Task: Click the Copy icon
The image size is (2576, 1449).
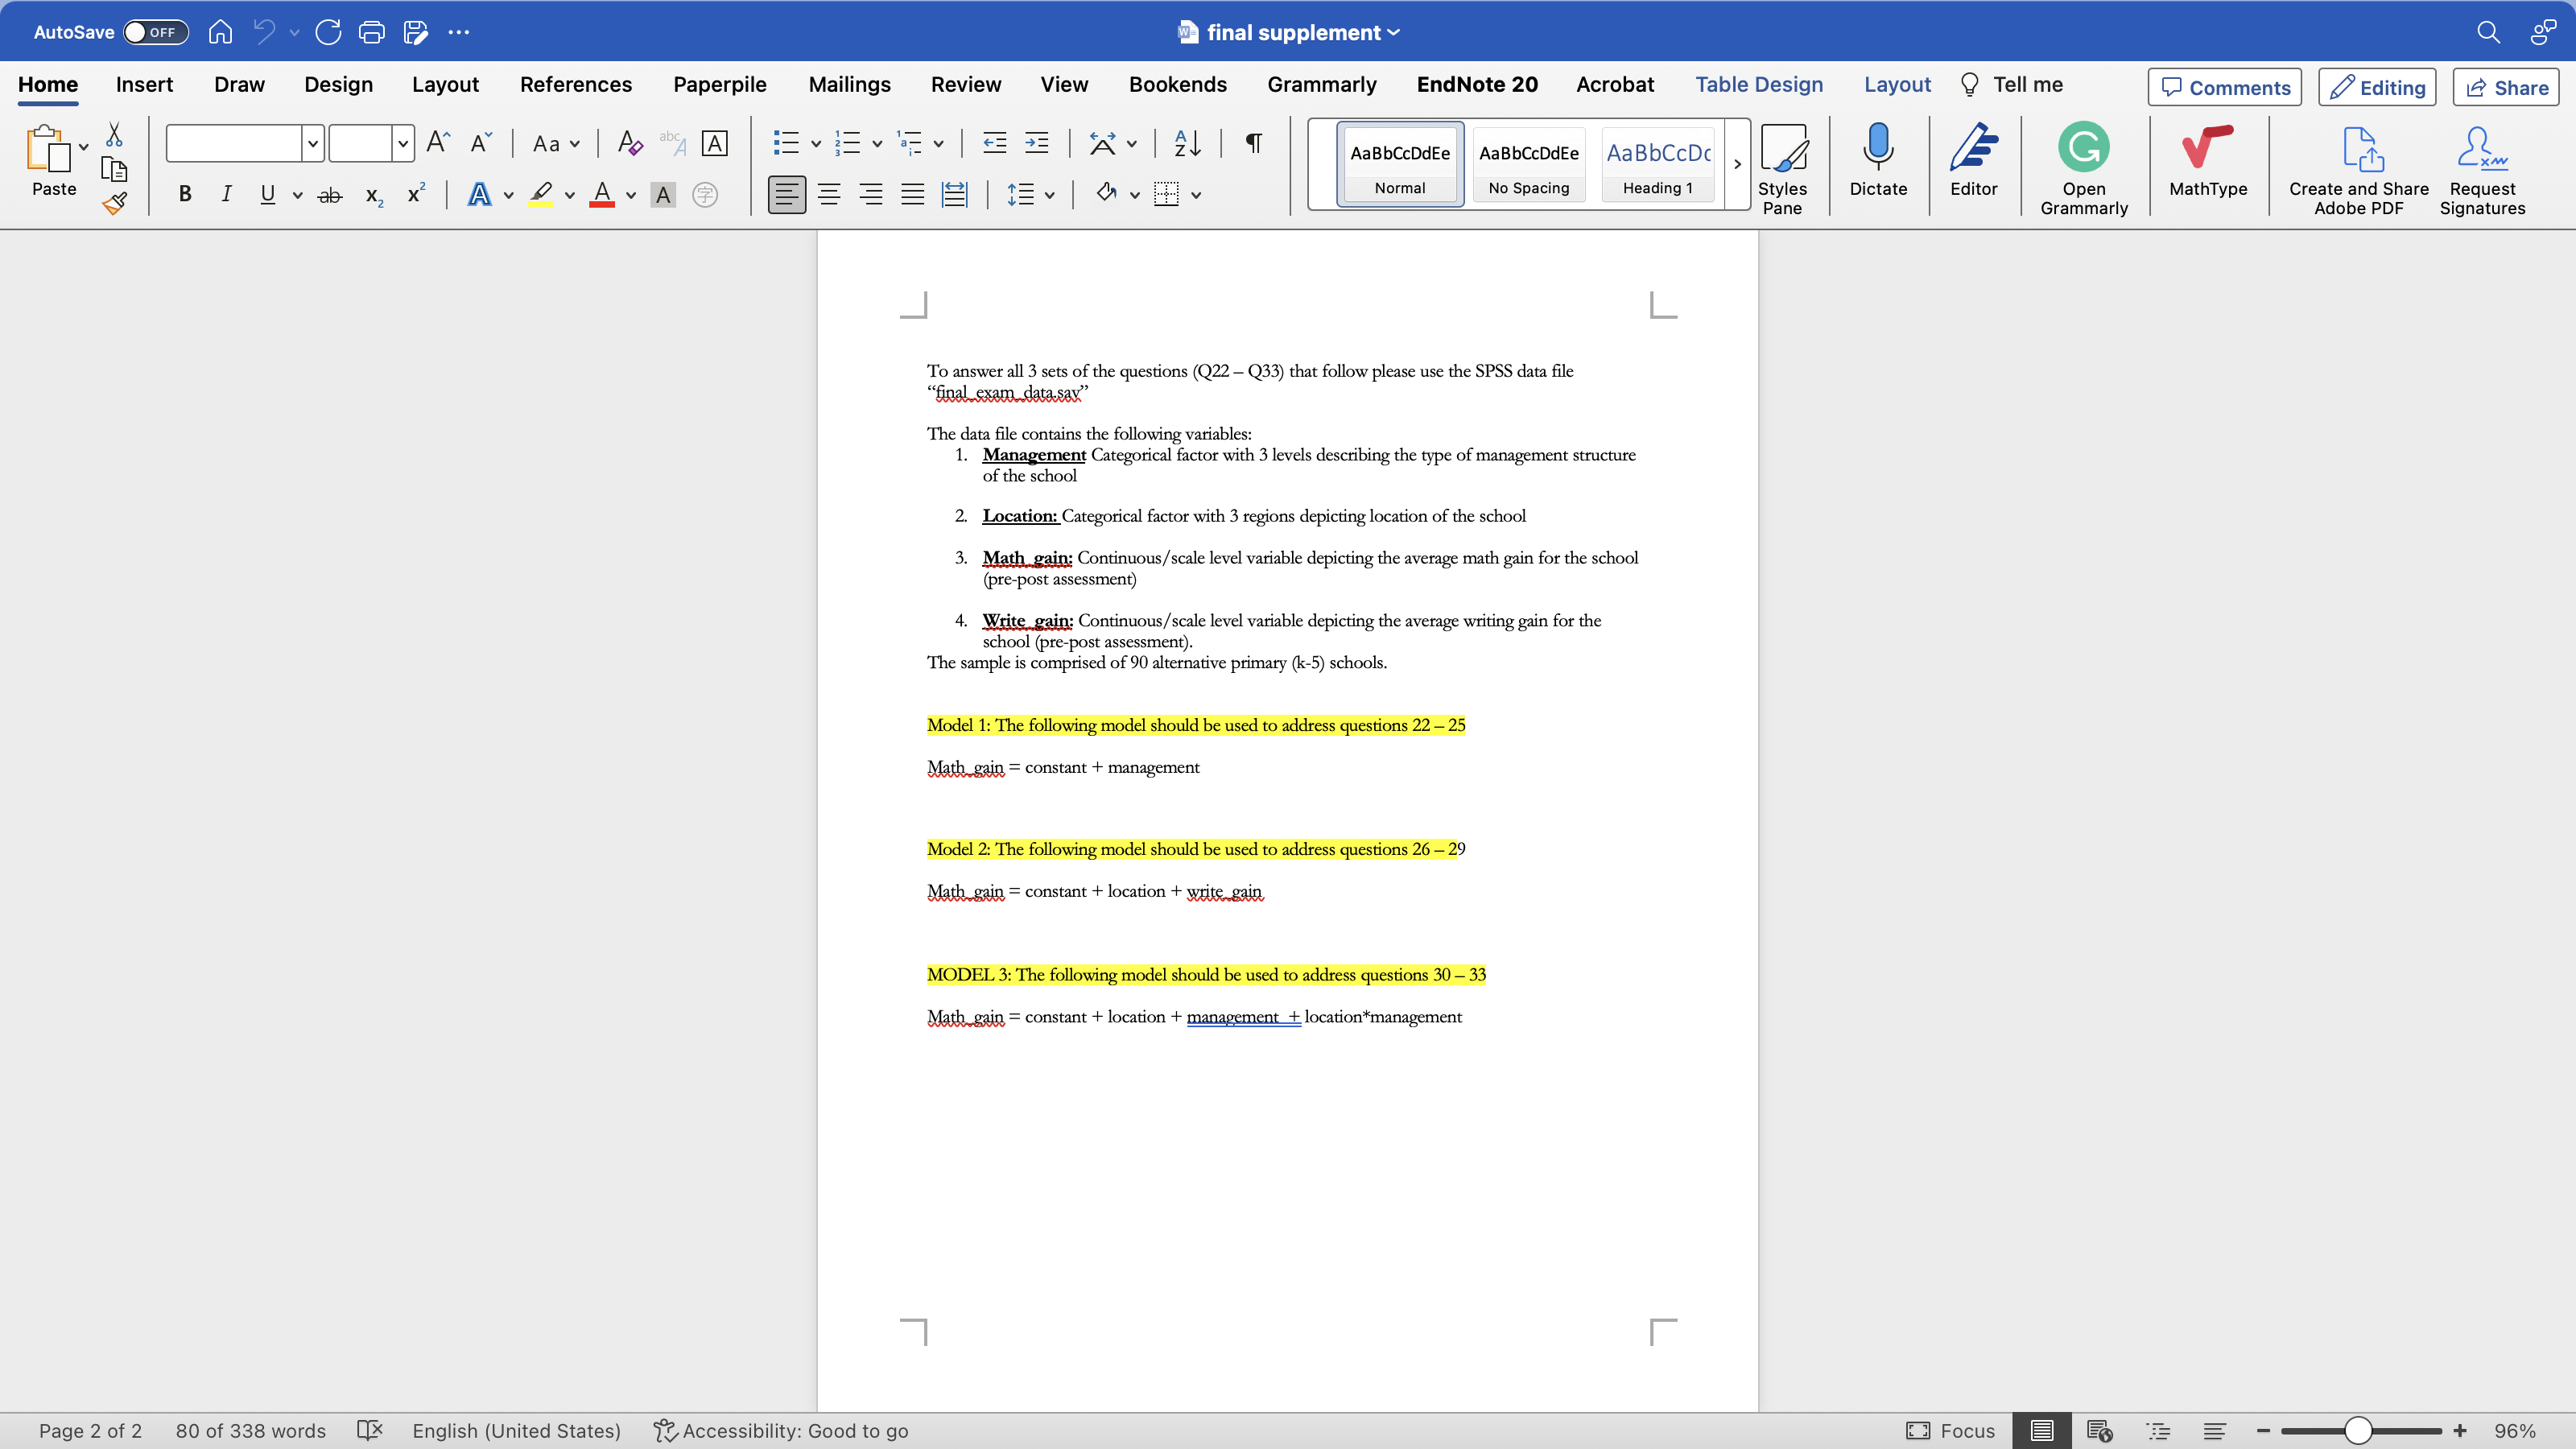Action: (x=114, y=168)
